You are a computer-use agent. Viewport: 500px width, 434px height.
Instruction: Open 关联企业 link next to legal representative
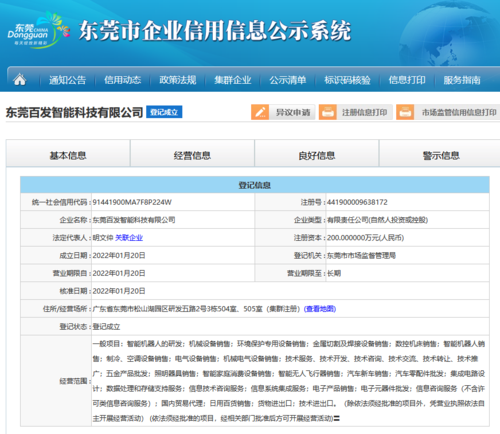click(129, 238)
